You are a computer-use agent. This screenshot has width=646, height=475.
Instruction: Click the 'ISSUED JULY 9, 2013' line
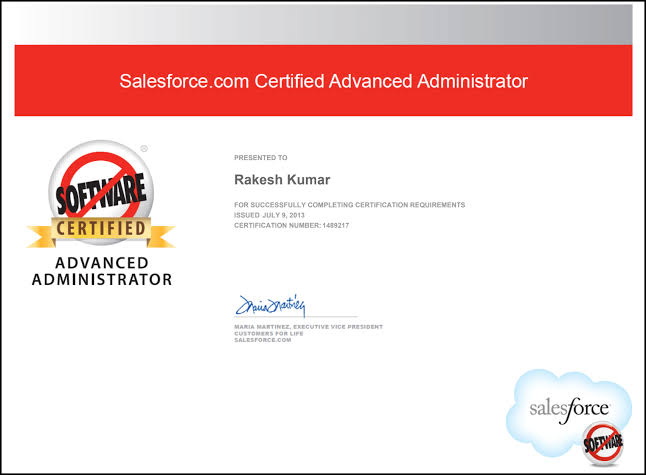269,215
